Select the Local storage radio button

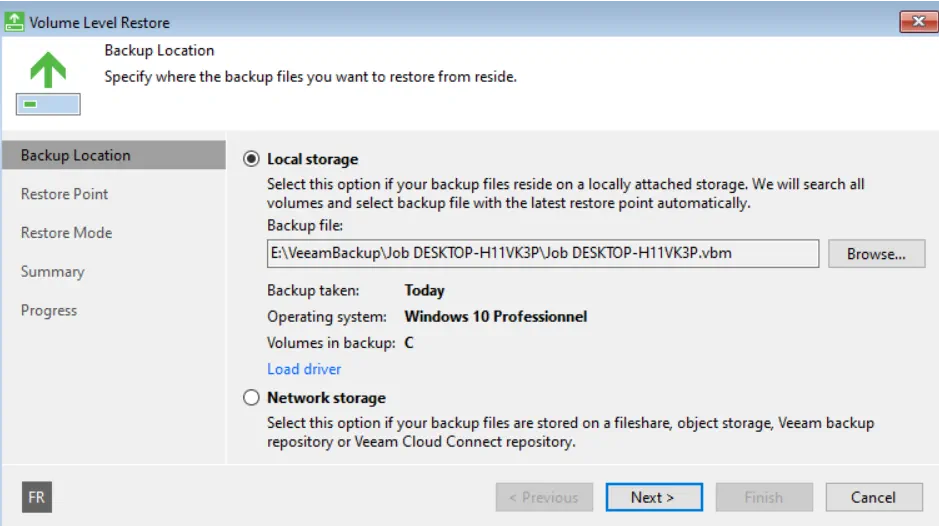[252, 159]
